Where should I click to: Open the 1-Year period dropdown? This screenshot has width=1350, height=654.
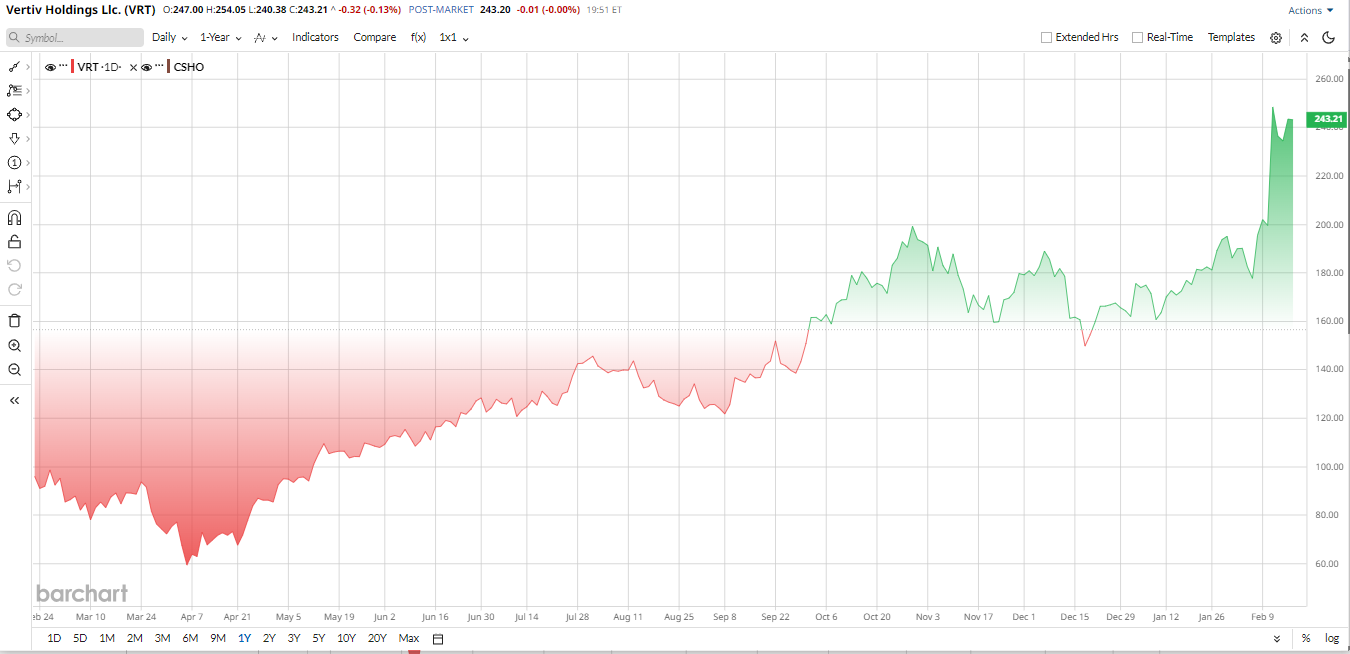click(221, 37)
